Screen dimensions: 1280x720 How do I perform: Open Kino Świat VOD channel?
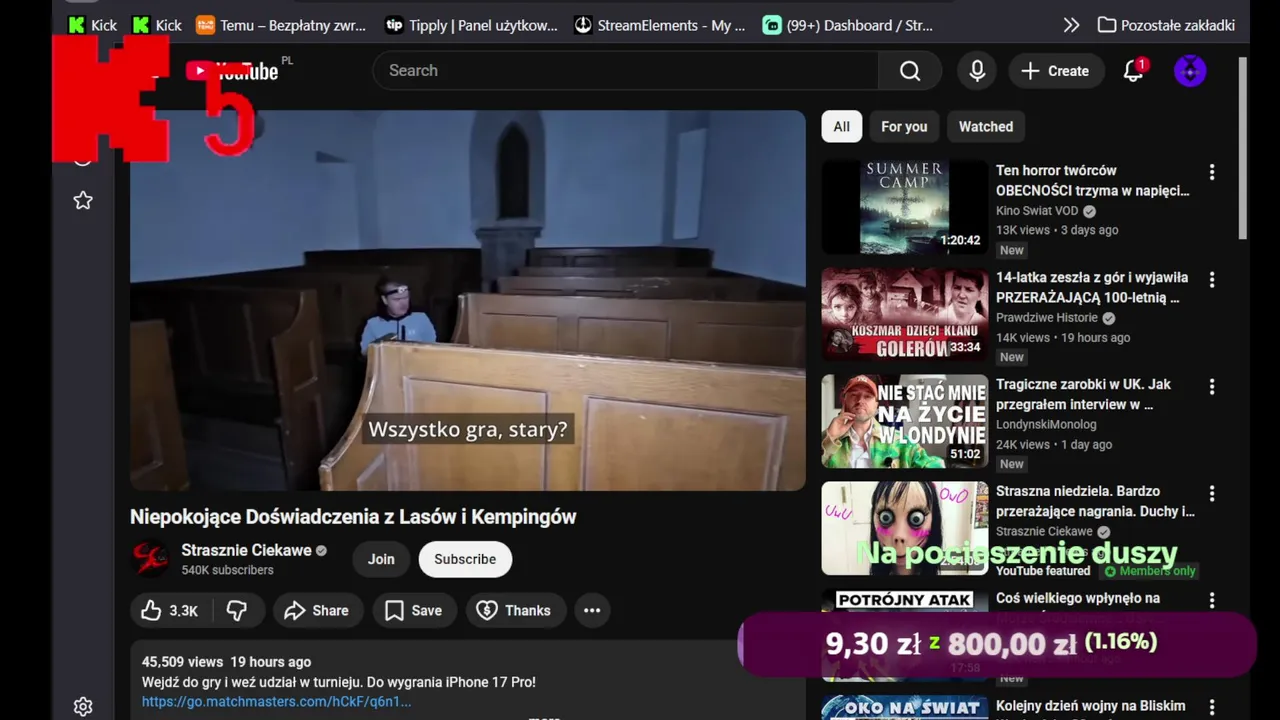[x=1038, y=211]
